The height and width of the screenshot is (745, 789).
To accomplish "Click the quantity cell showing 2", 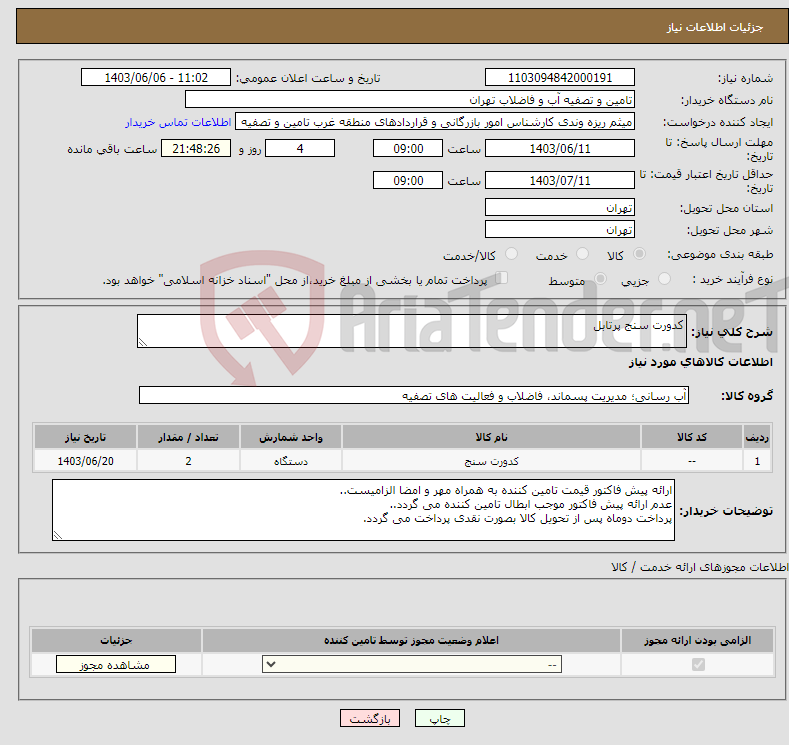I will coord(188,461).
